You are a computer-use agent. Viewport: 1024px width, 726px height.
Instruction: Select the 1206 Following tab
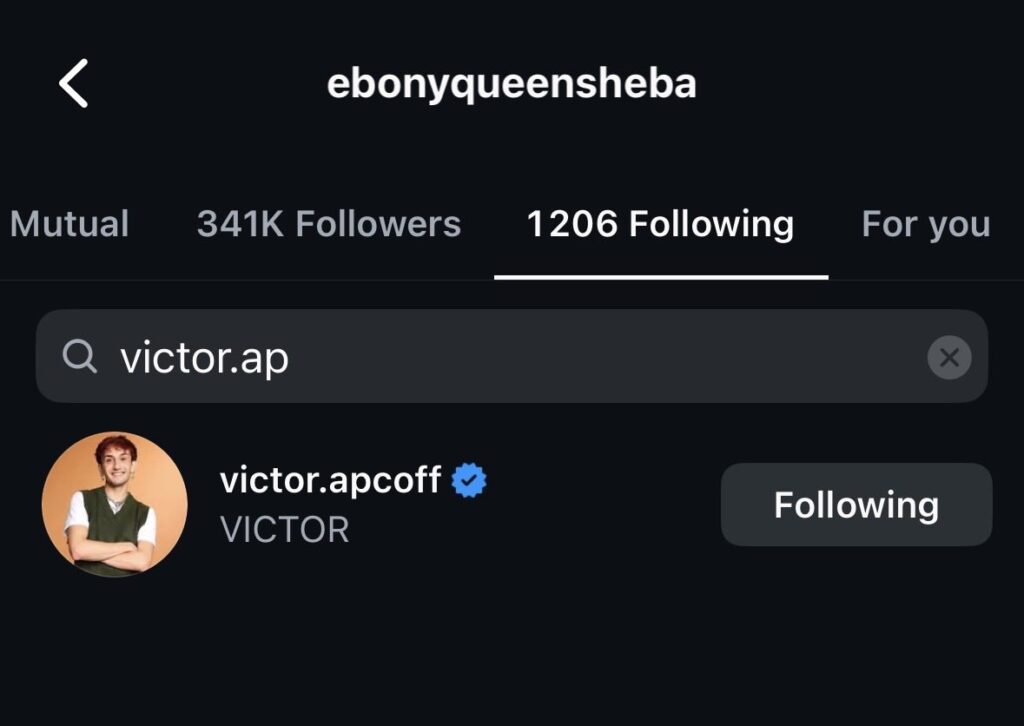click(660, 224)
